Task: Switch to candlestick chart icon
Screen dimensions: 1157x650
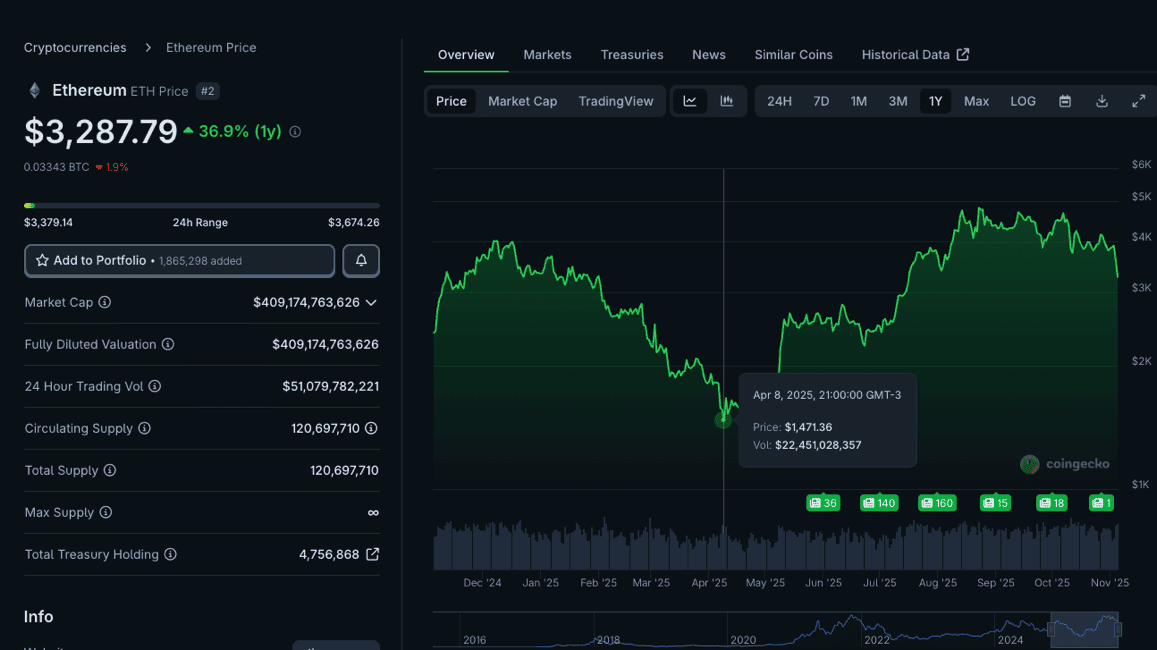Action: coord(727,101)
